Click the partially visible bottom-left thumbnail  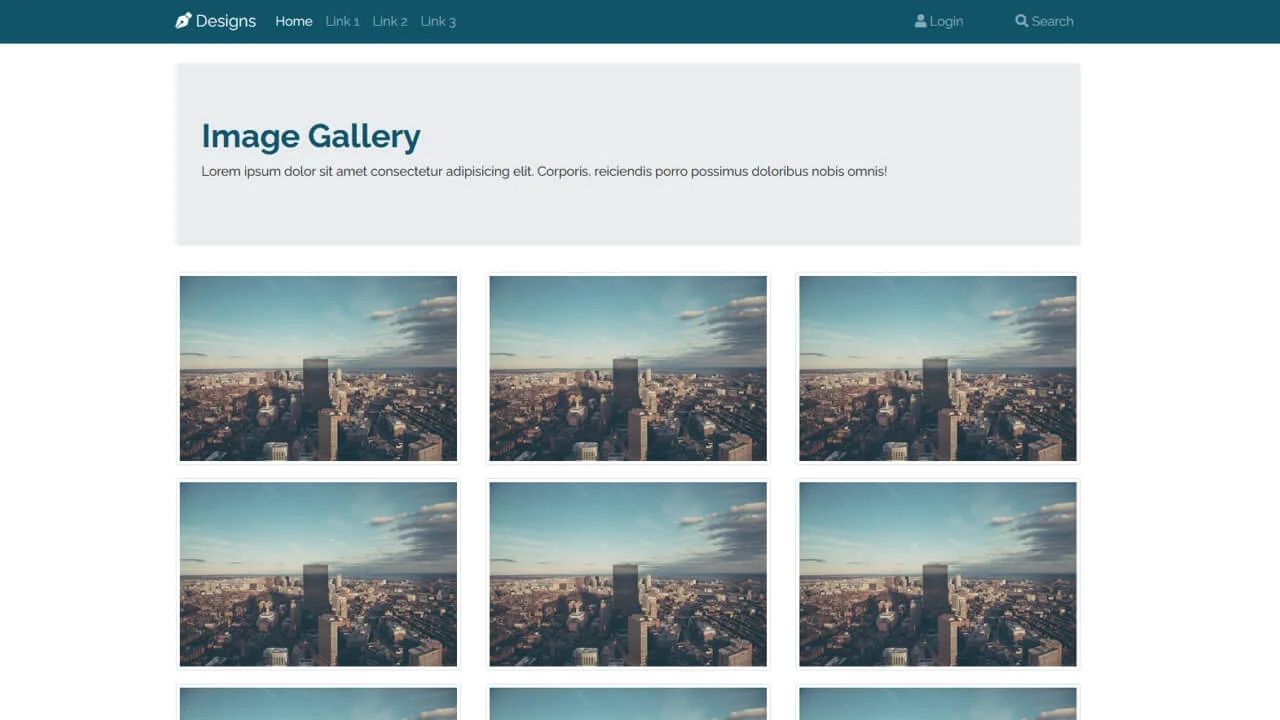317,705
